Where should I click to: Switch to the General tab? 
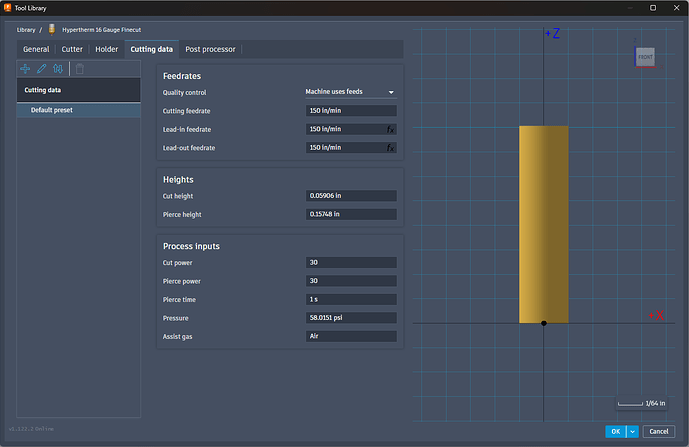coord(36,49)
